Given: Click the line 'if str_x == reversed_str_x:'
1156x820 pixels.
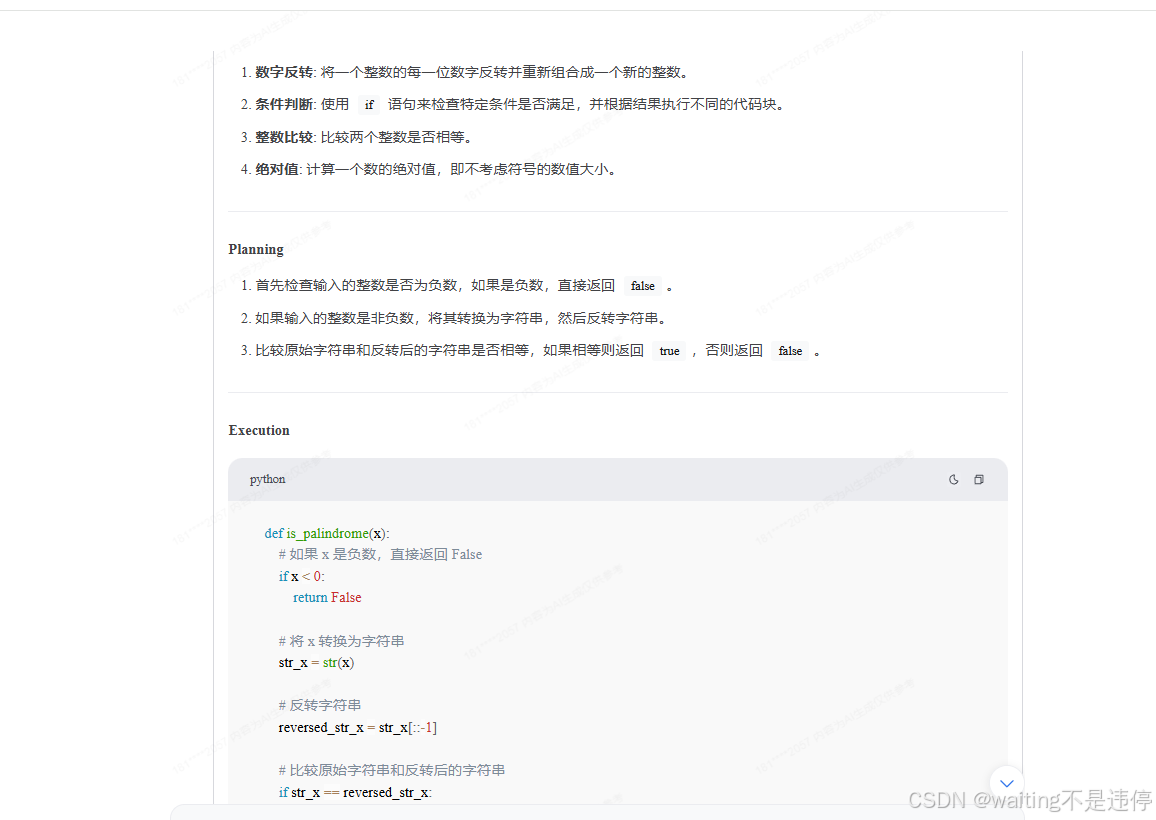Looking at the screenshot, I should pyautogui.click(x=355, y=792).
